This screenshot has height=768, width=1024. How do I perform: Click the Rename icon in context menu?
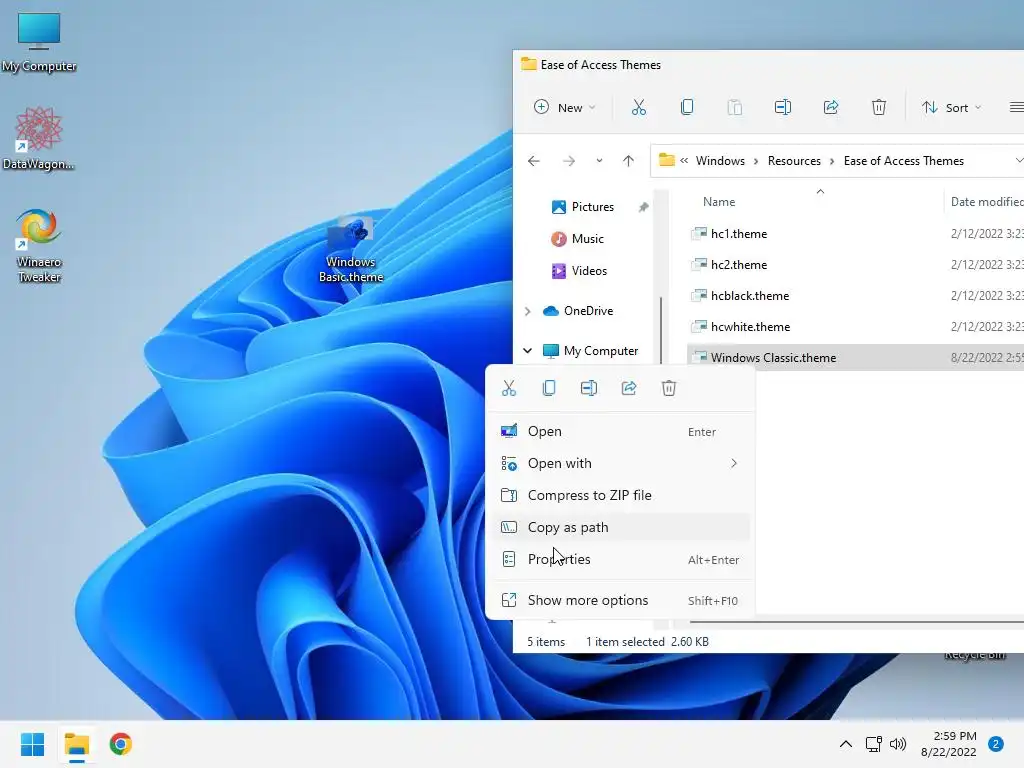pos(588,388)
